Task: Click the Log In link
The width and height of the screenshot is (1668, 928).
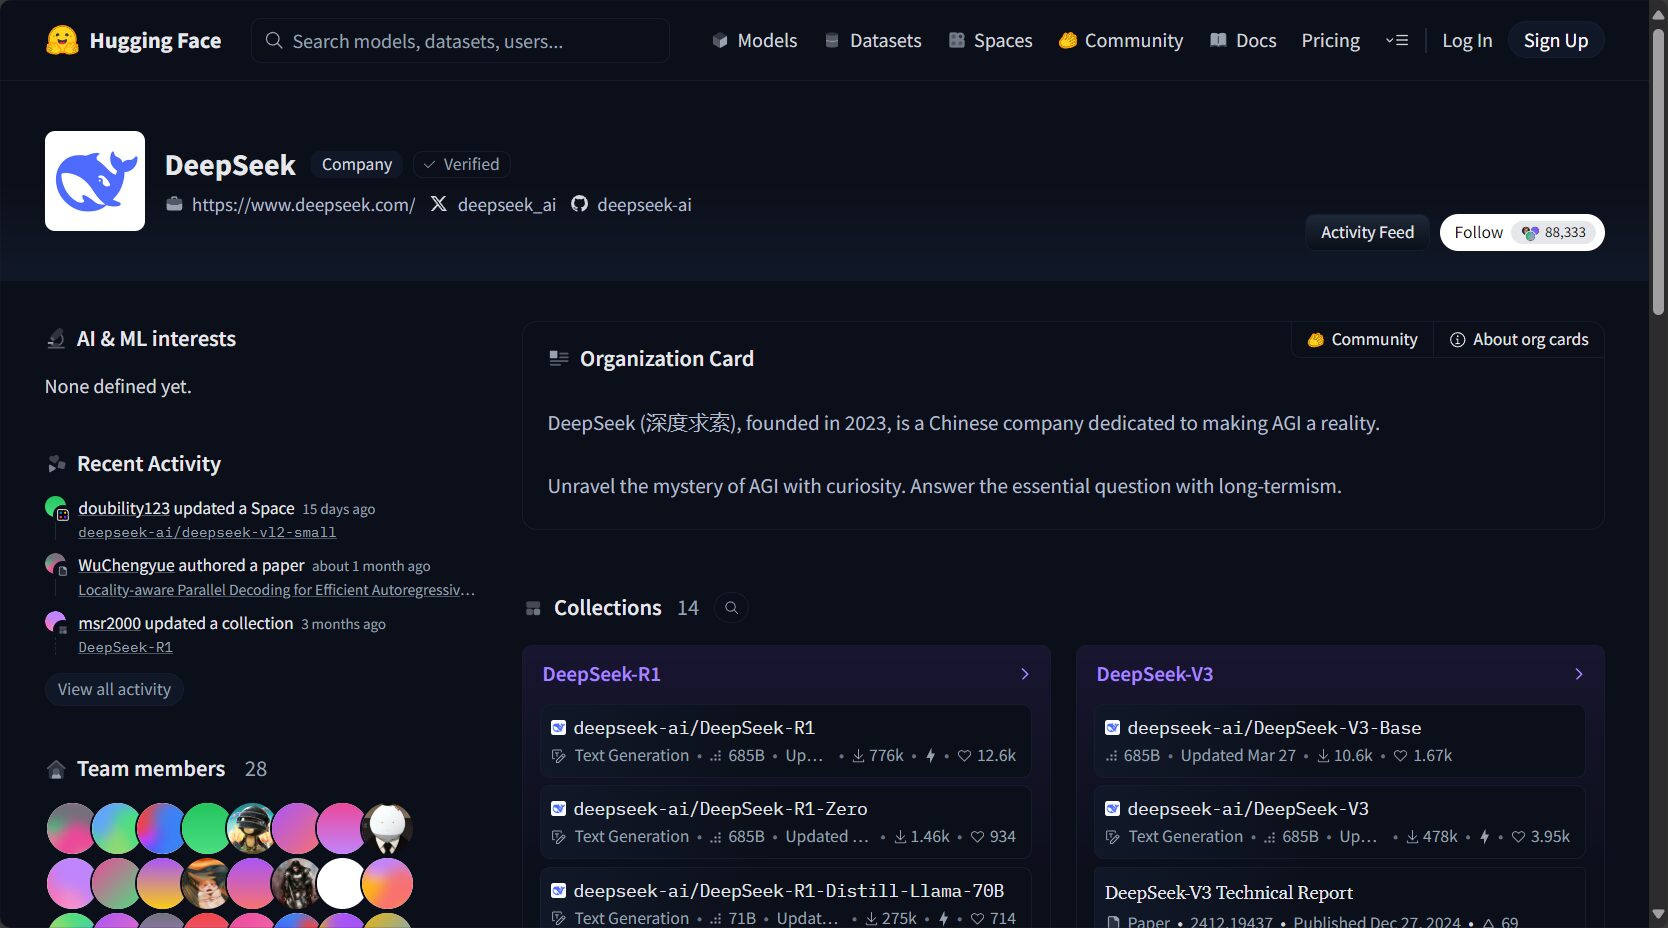Action: click(x=1467, y=41)
